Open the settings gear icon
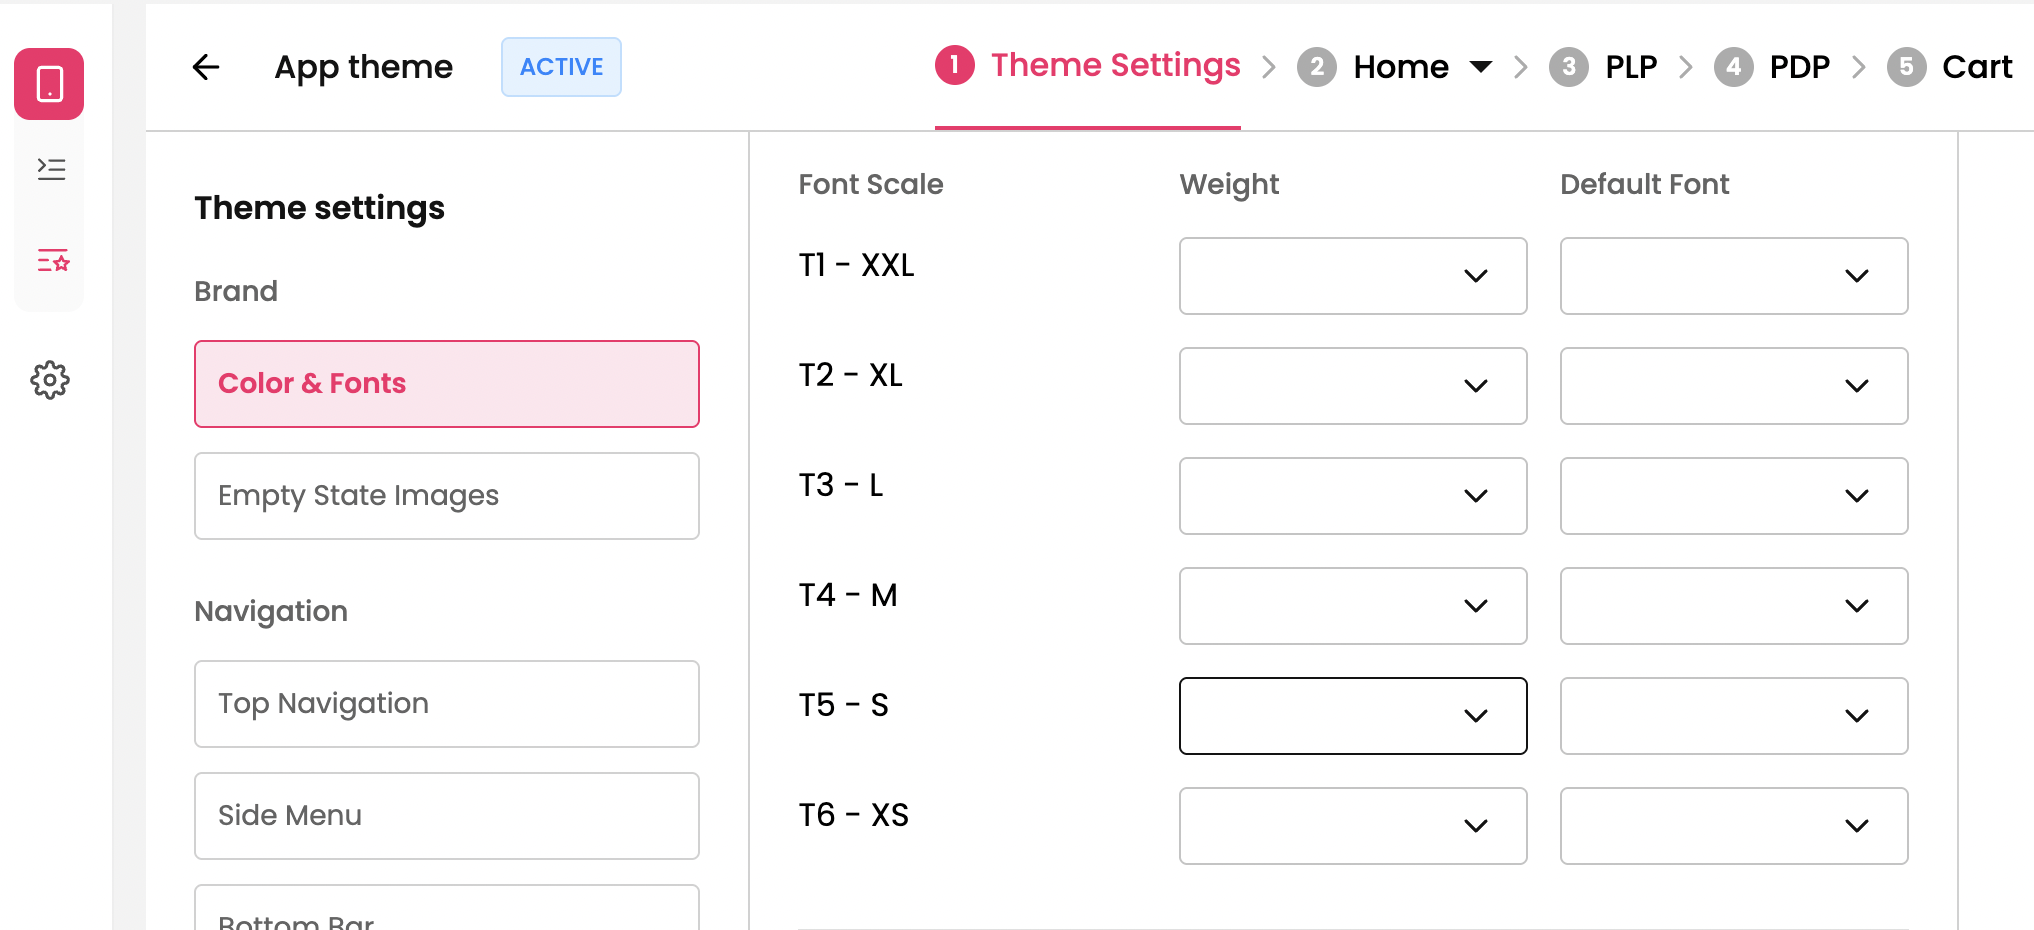 (x=50, y=380)
